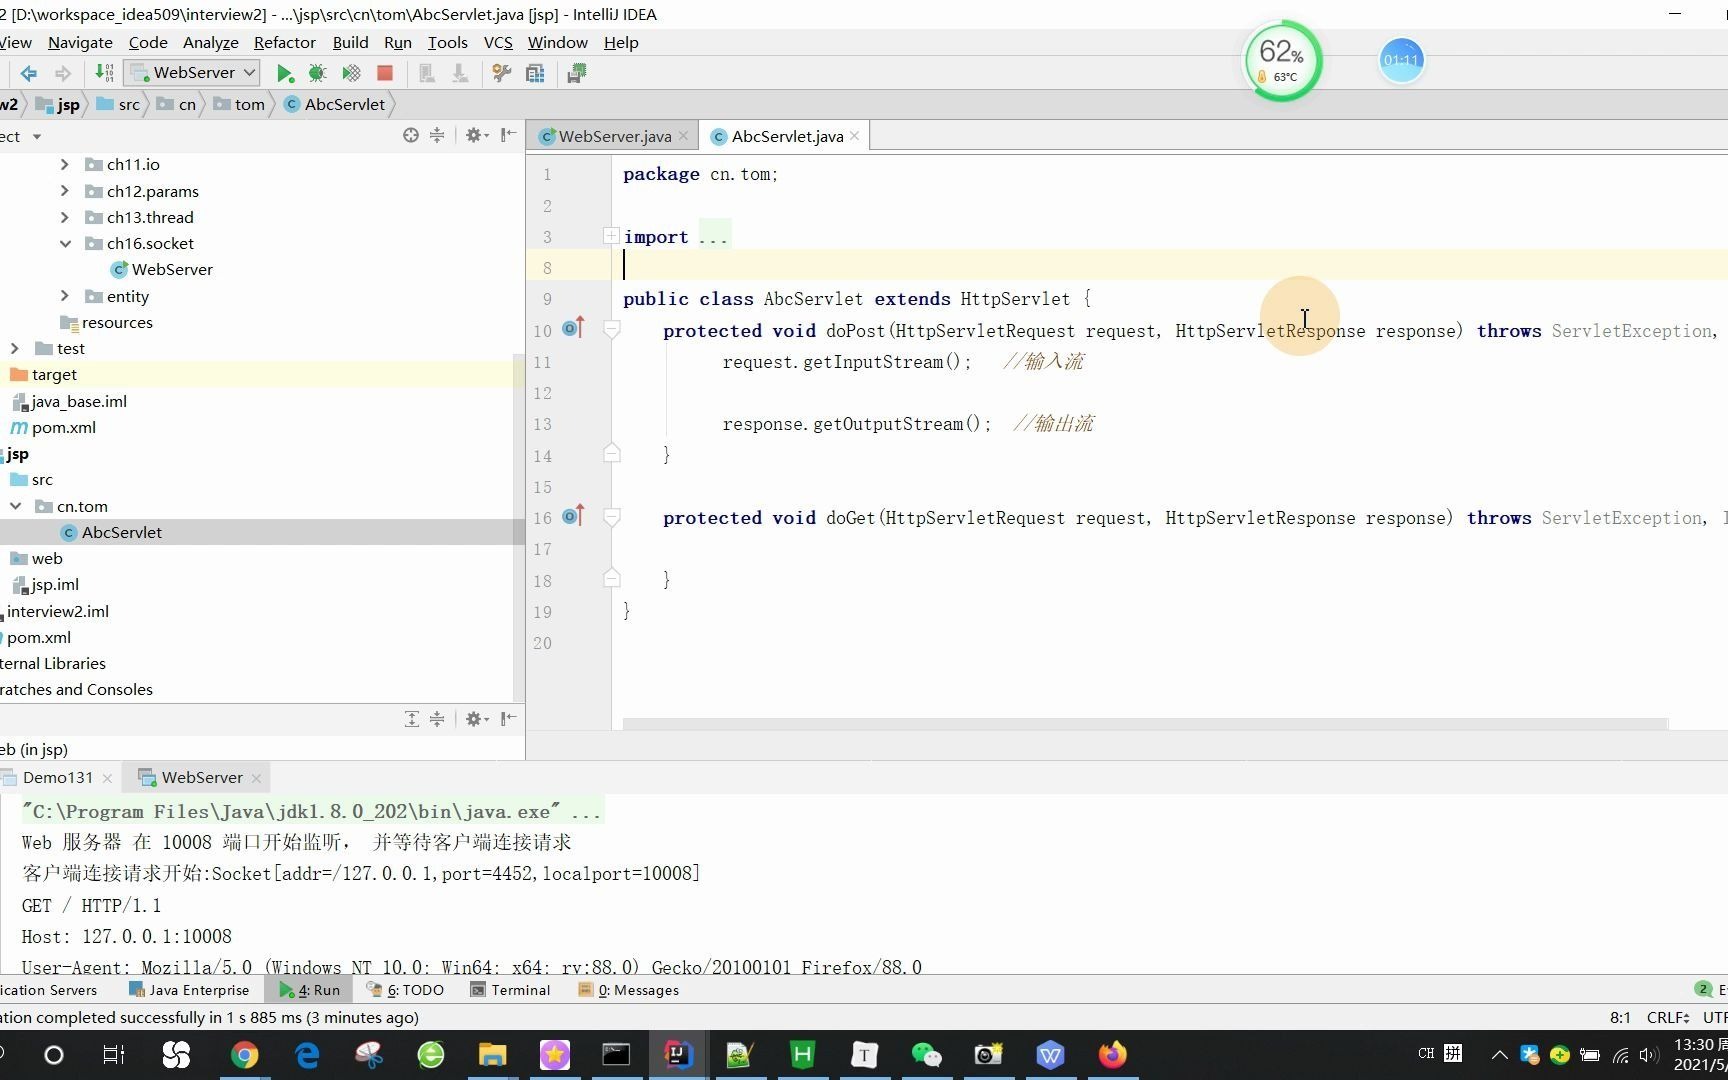Click the 01:11 recording timer bubble
The image size is (1728, 1080).
1401,60
